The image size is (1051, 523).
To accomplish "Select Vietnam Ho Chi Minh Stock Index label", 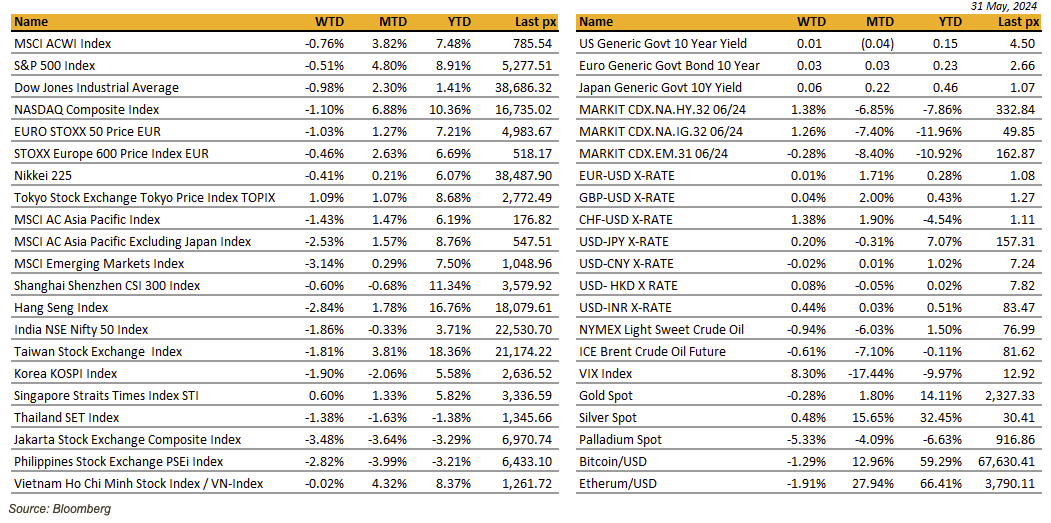I will tap(139, 484).
